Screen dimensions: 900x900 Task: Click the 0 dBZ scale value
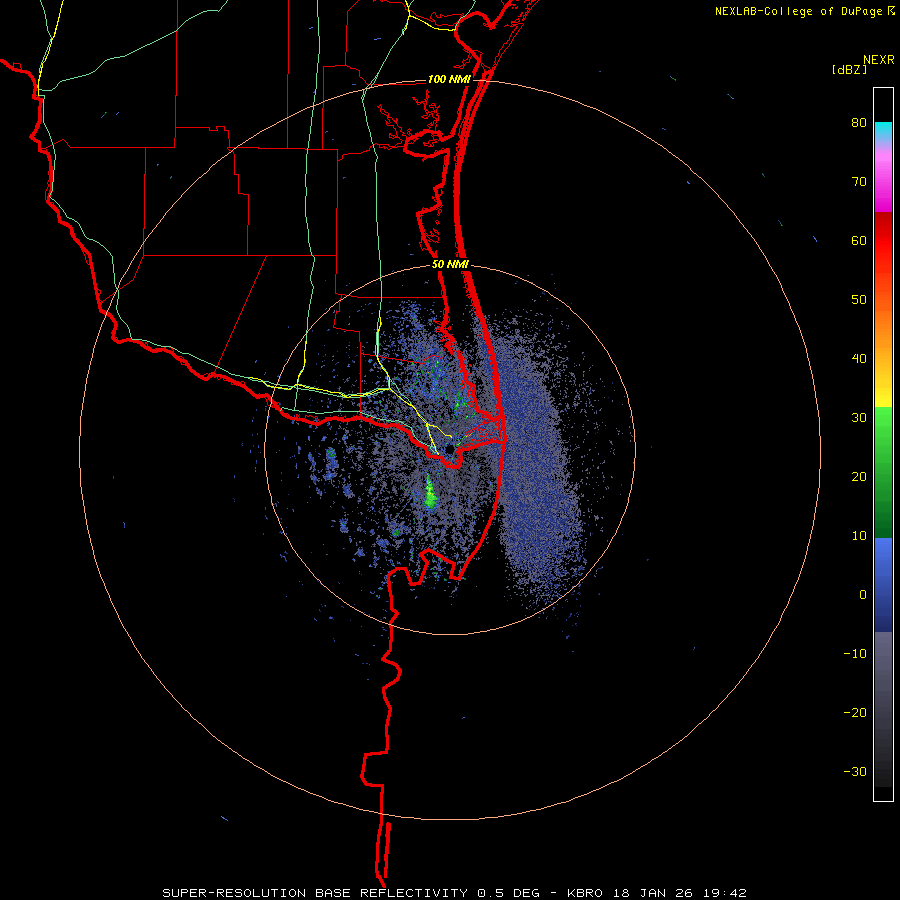[863, 595]
